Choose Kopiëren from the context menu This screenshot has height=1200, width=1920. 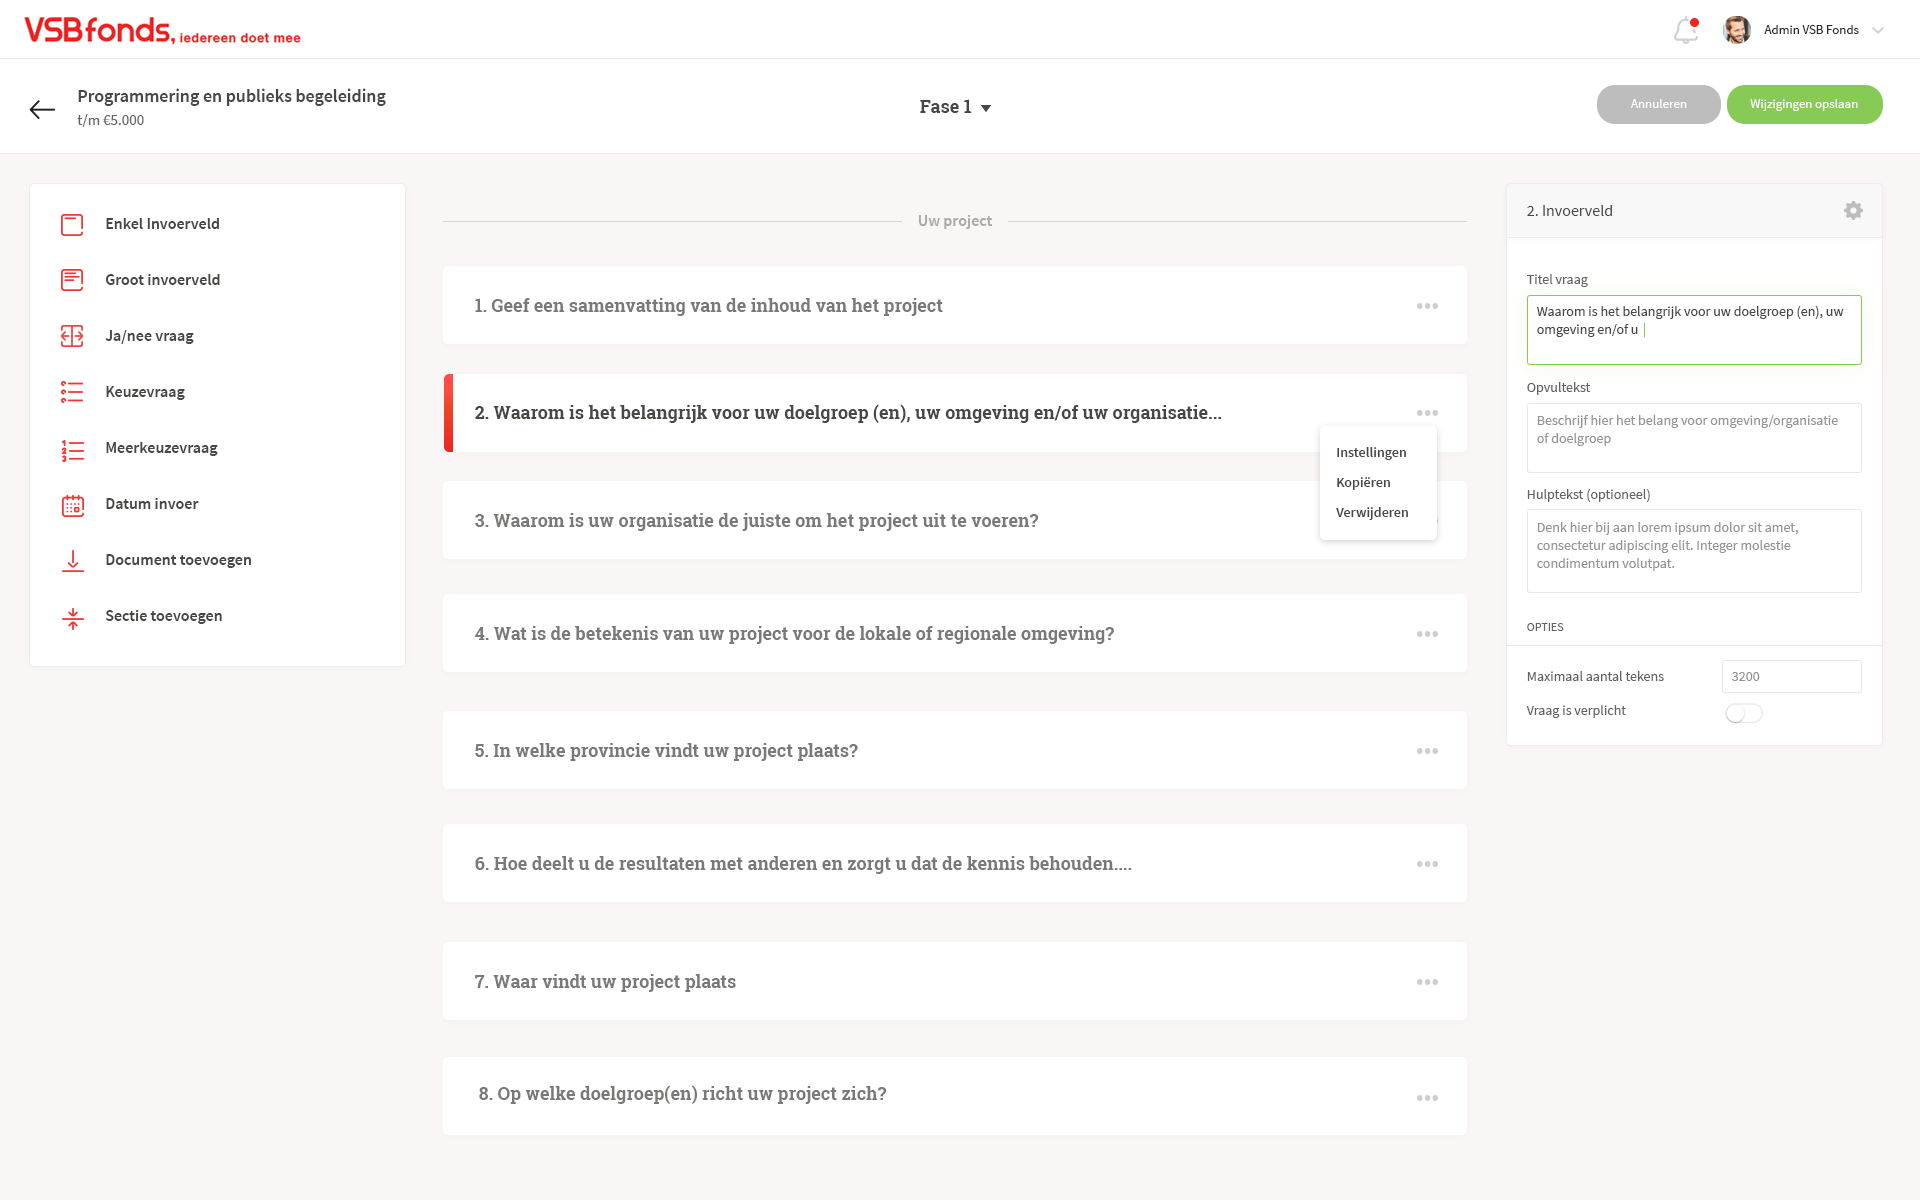coord(1363,483)
